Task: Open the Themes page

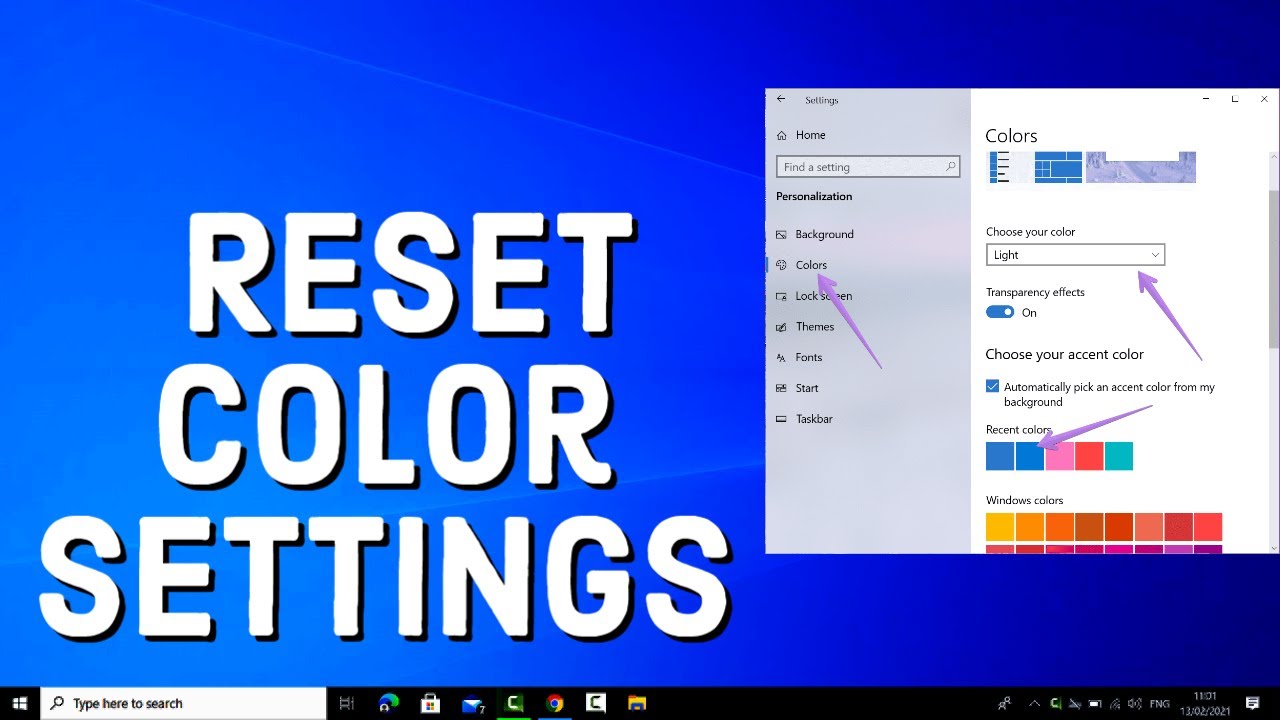Action: click(805, 327)
